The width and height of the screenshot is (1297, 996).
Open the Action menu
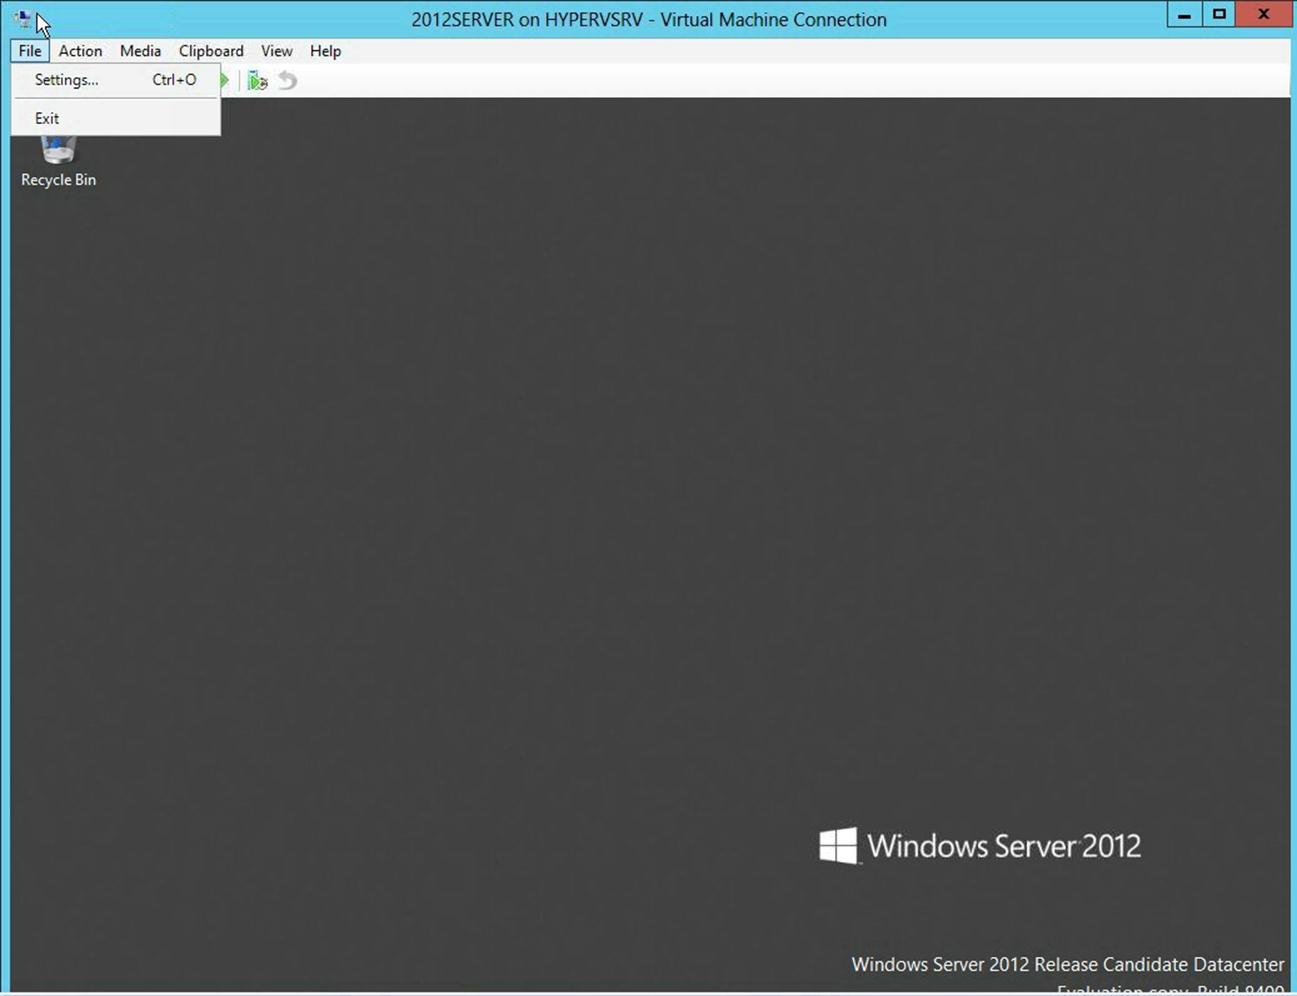tap(80, 51)
